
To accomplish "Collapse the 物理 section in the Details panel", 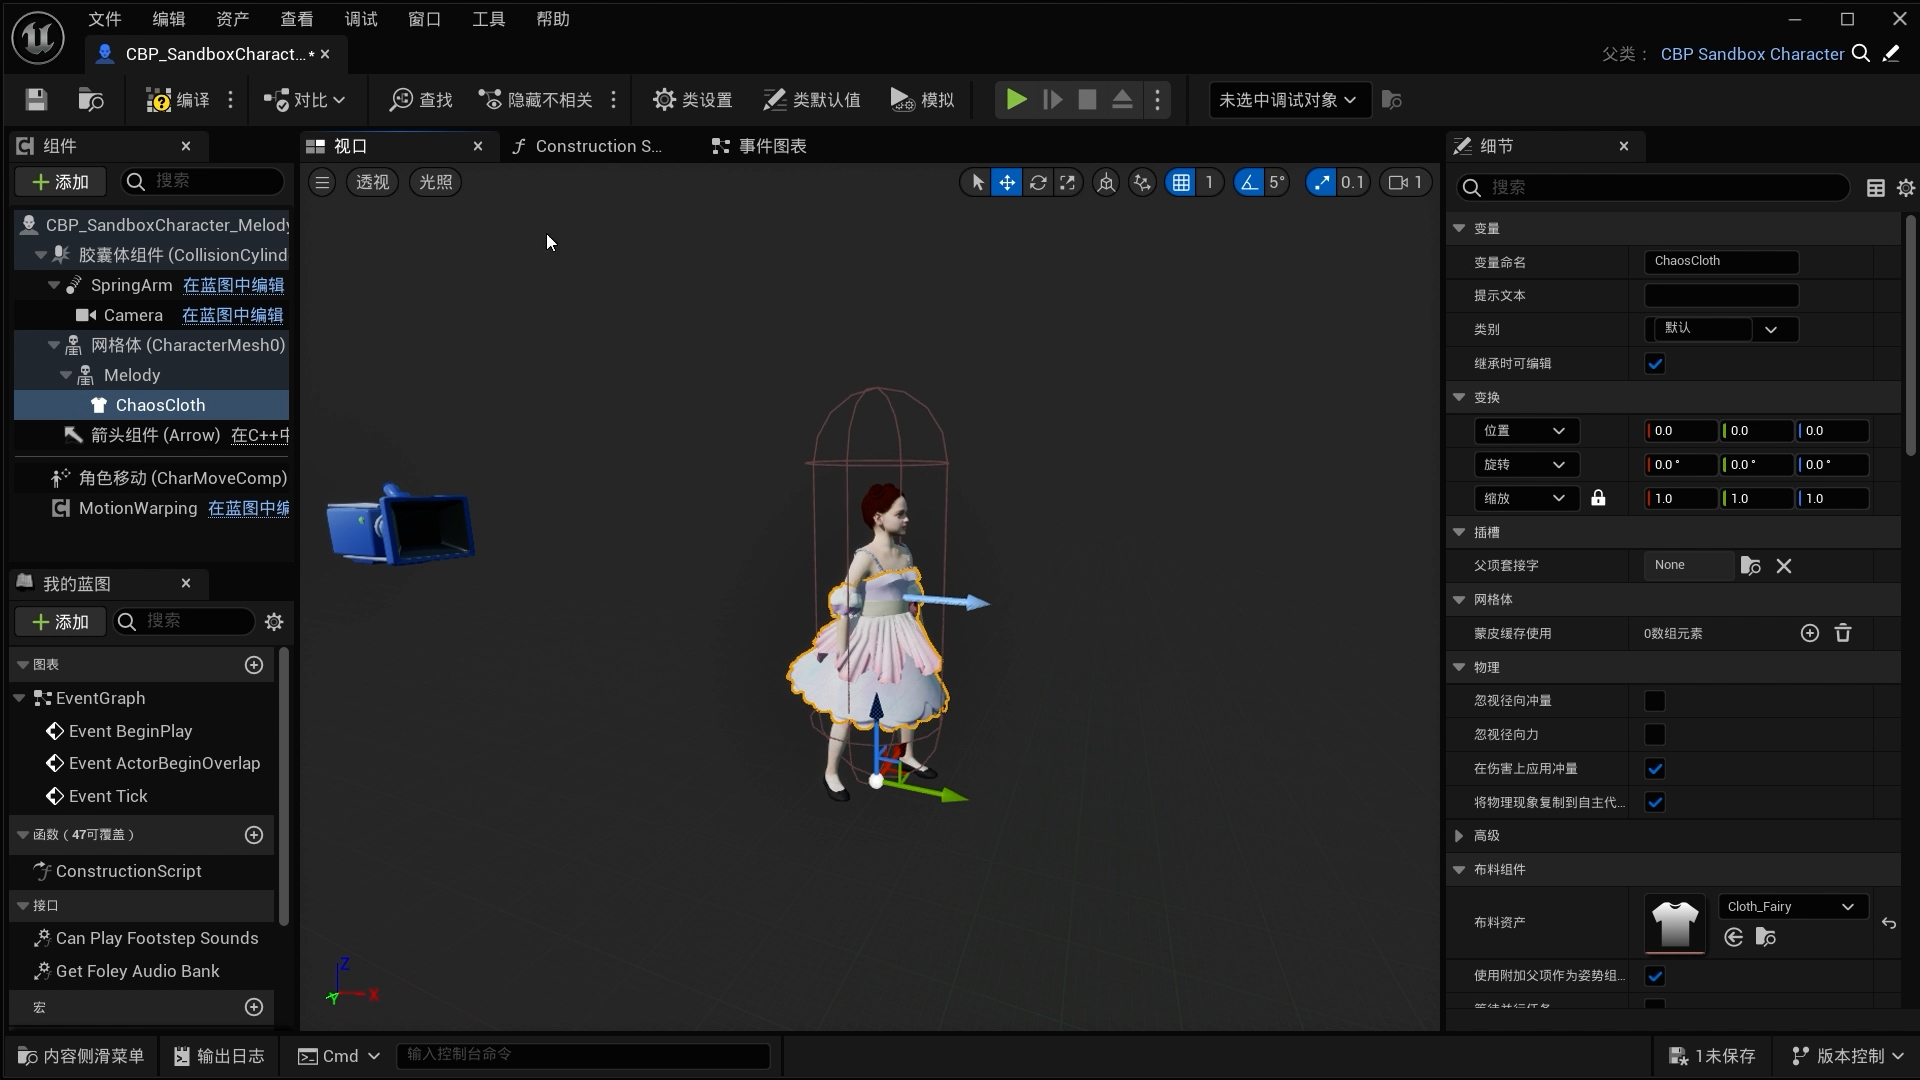I will (1461, 667).
